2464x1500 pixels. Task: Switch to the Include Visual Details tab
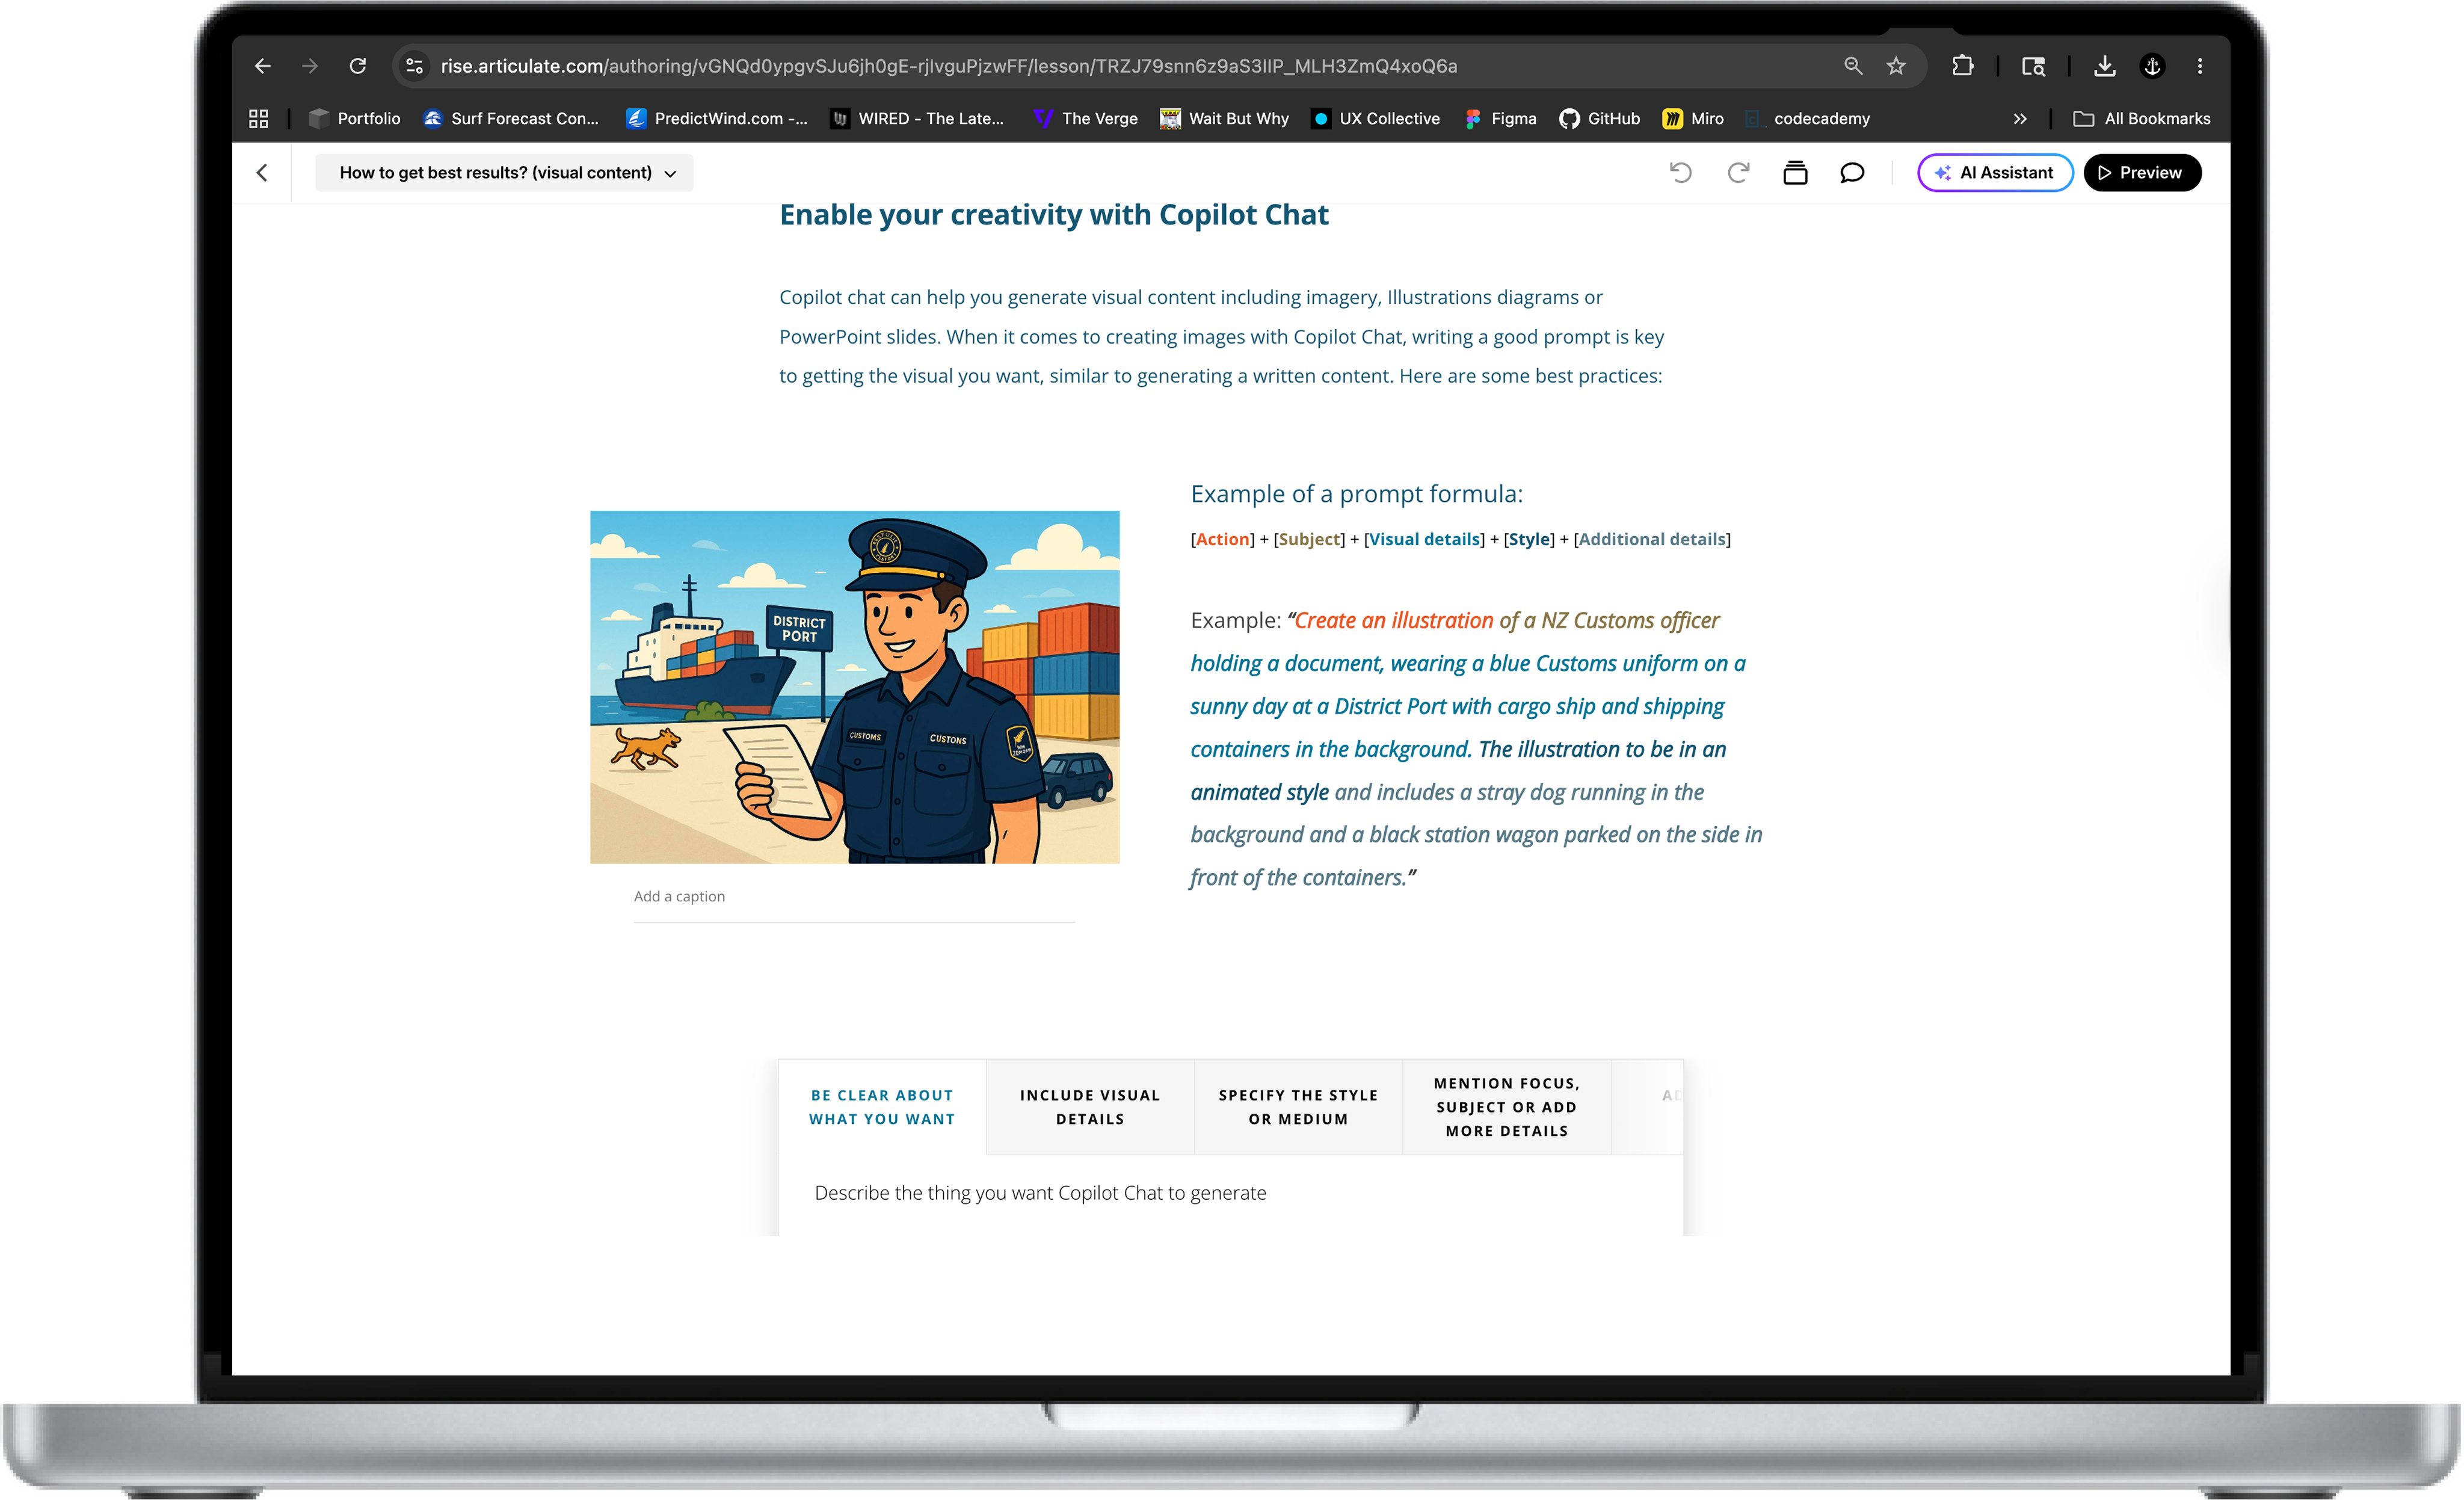pos(1090,1107)
